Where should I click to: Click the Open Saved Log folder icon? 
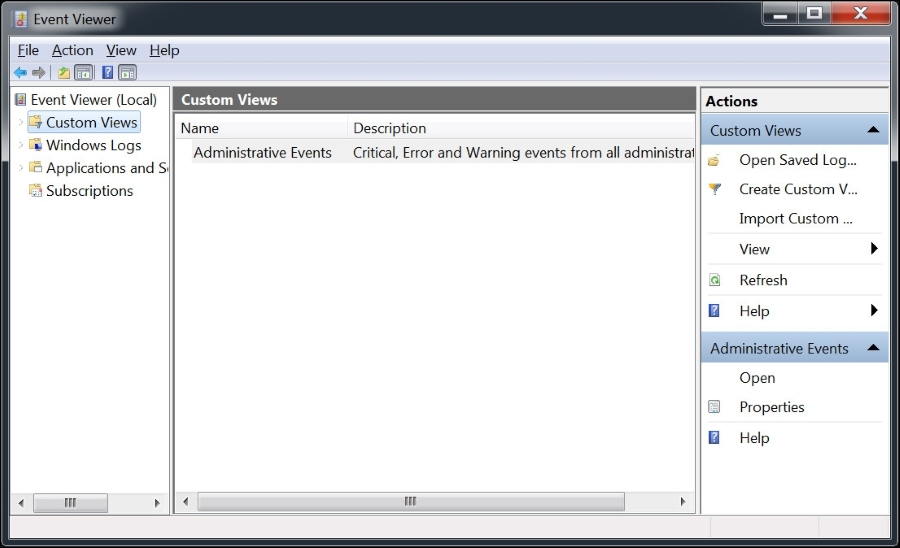click(x=714, y=160)
